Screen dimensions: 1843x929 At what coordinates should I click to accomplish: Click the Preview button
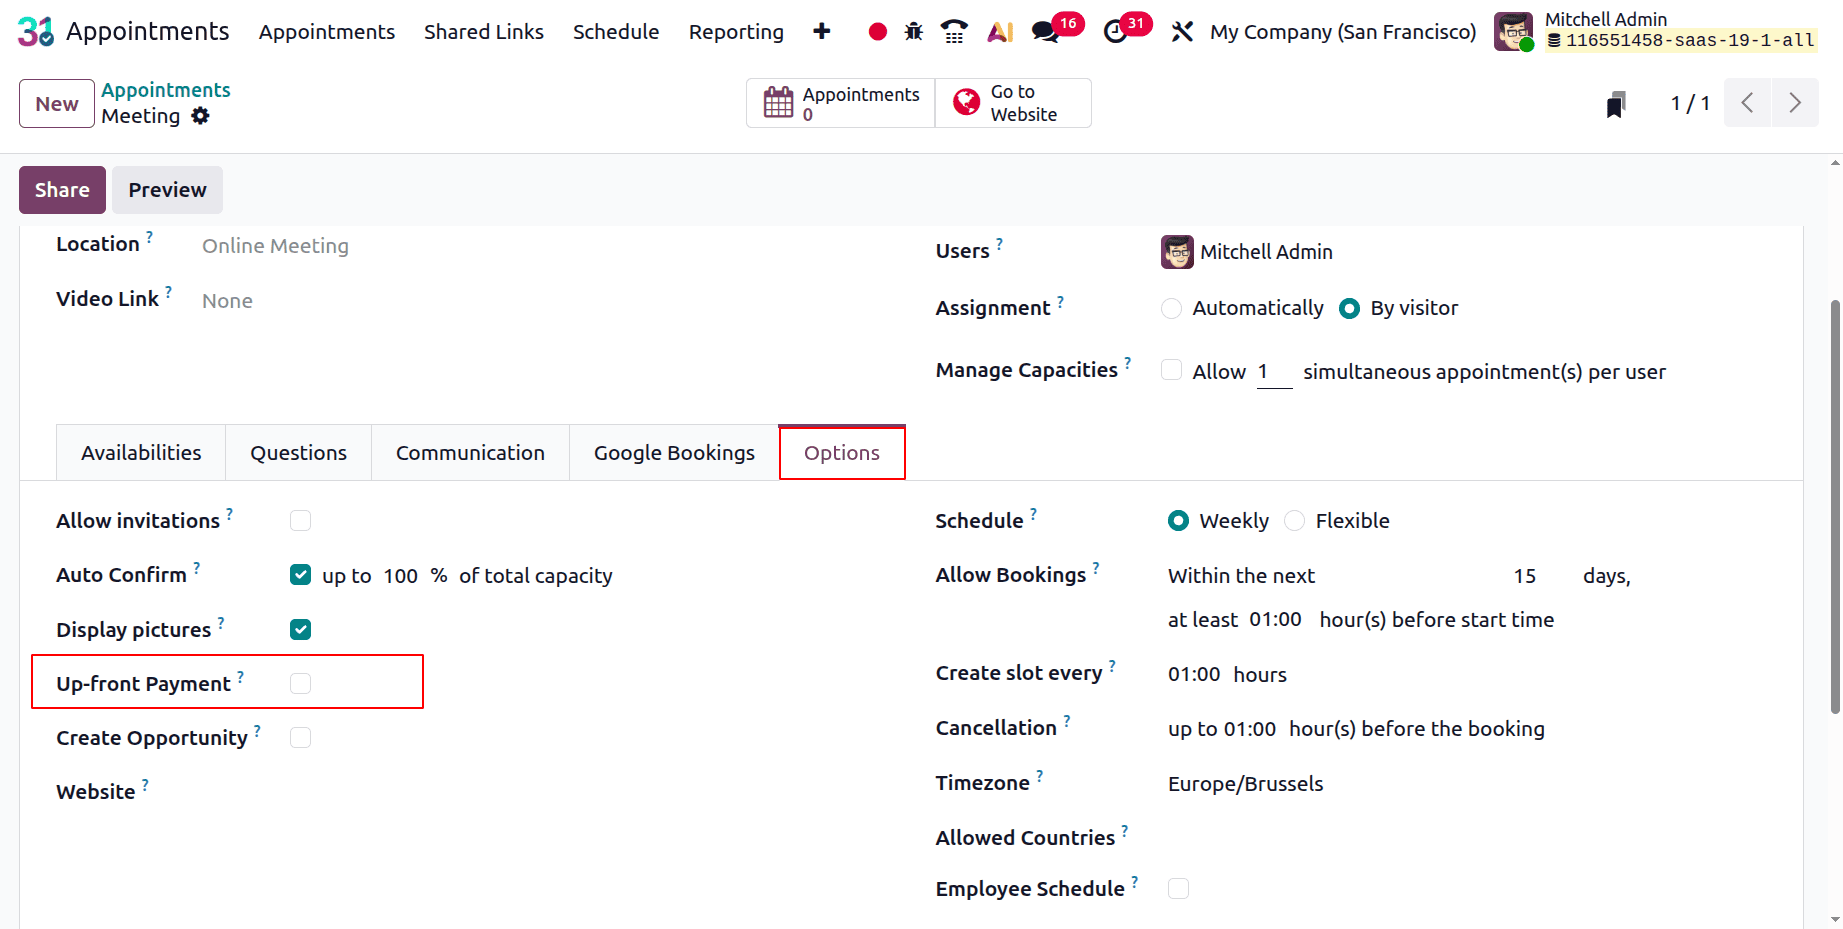coord(167,190)
